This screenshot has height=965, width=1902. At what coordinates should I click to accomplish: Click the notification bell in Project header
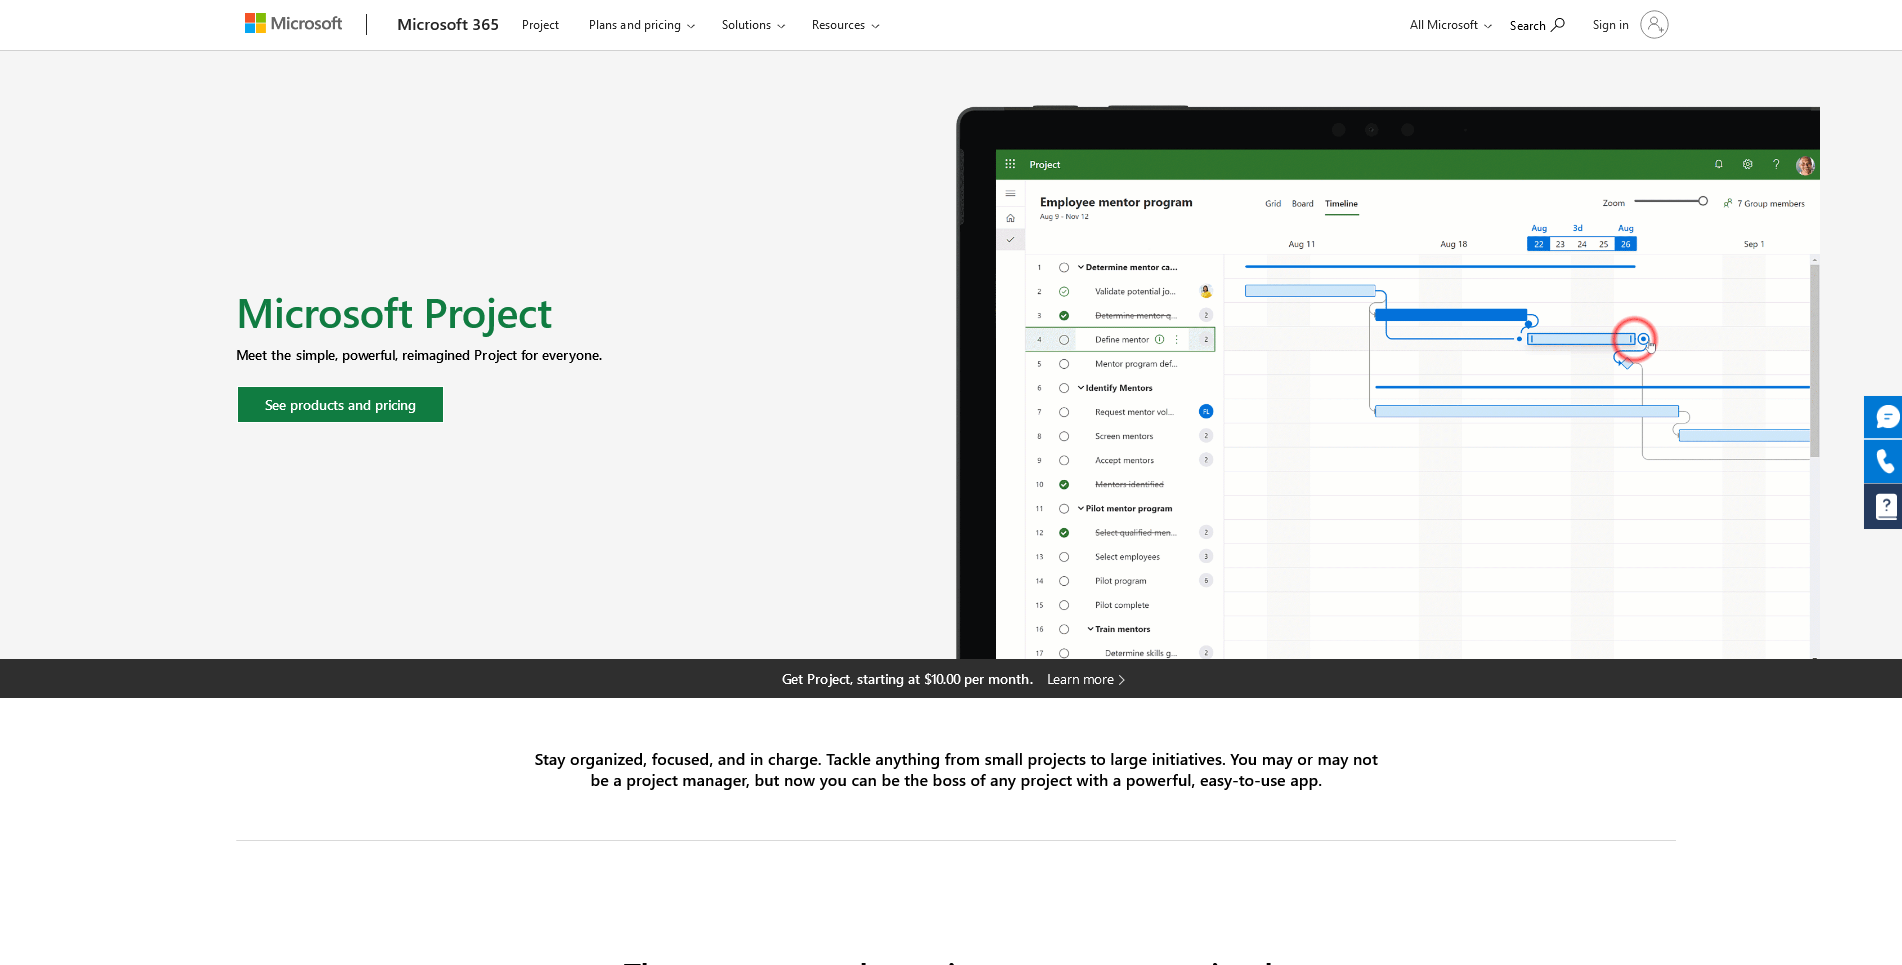pos(1718,164)
